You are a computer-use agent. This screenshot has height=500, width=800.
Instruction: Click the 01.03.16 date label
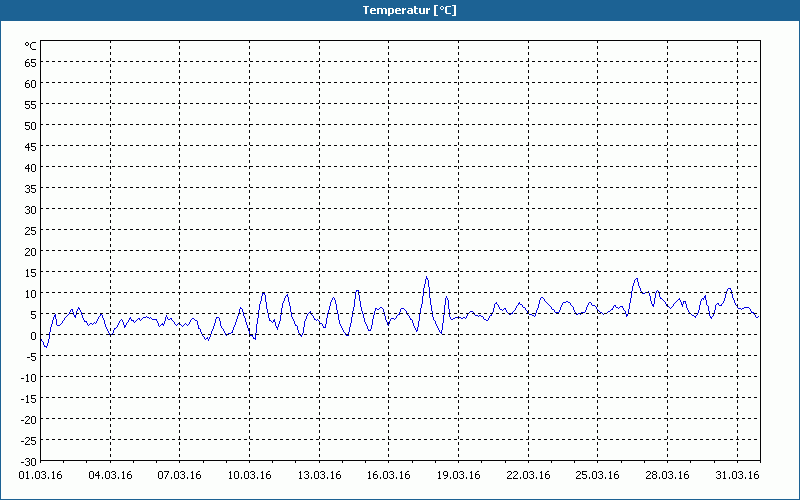40,476
